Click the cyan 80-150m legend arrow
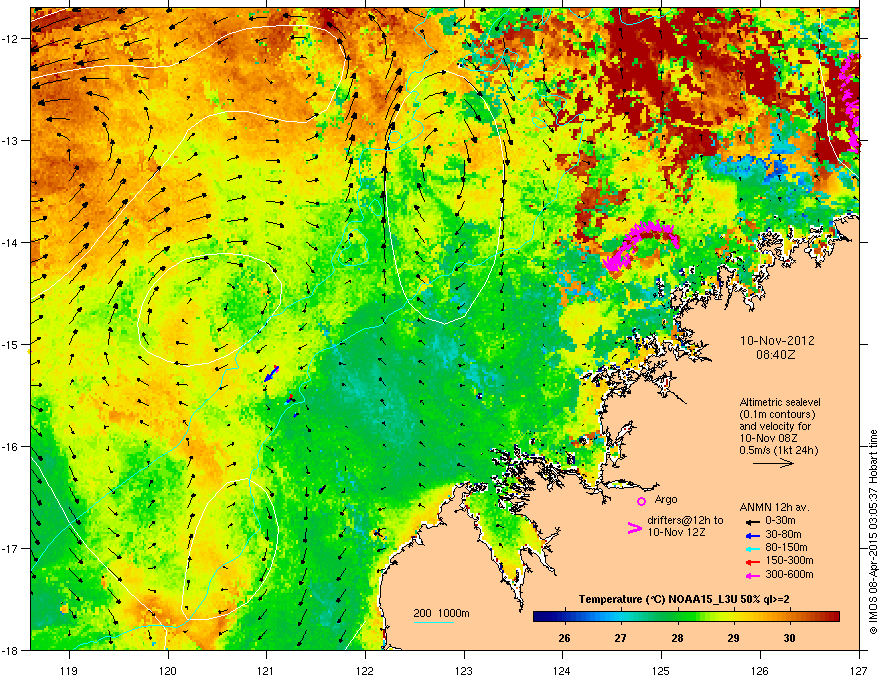The height and width of the screenshot is (680, 880). coord(753,548)
